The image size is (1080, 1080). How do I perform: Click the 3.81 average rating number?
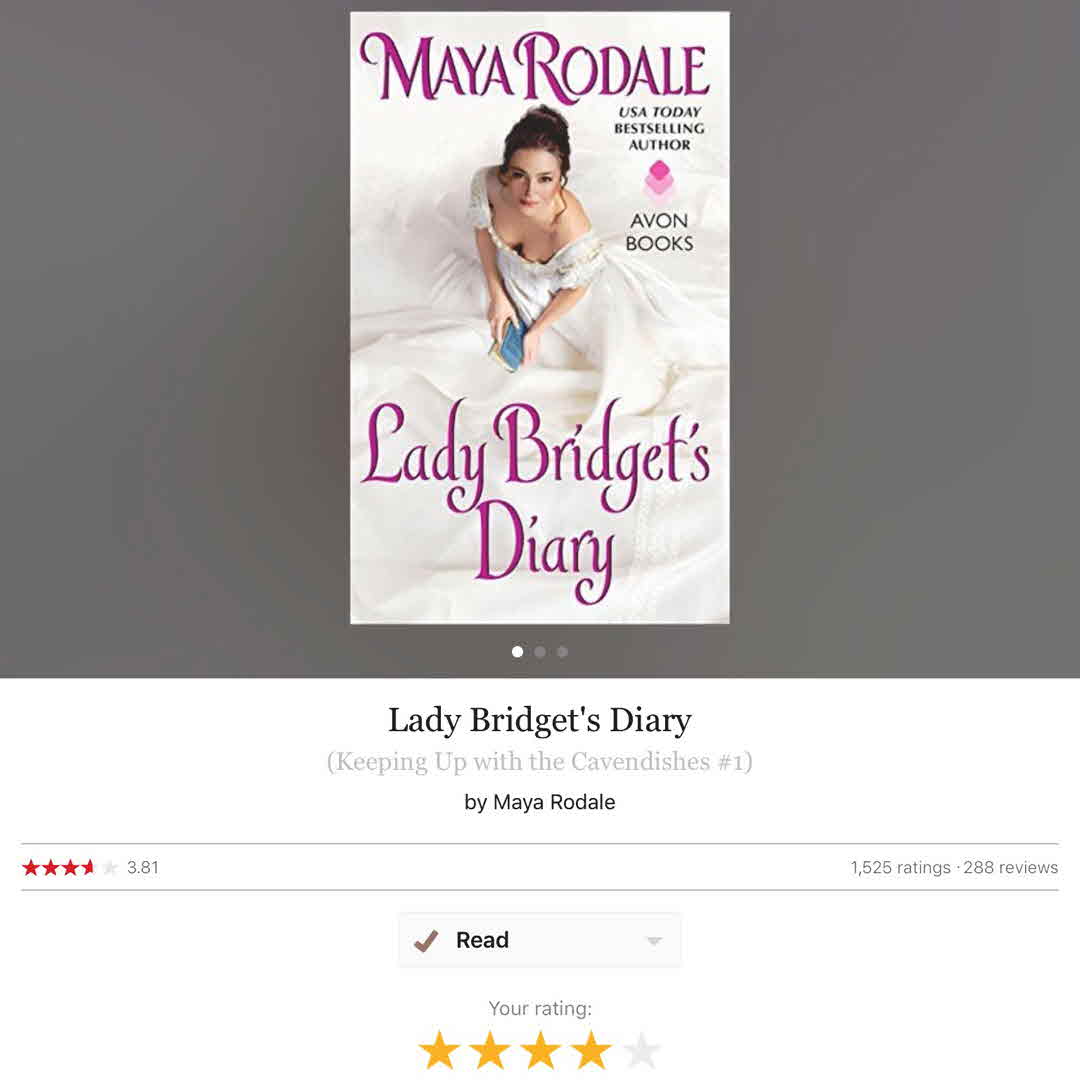point(143,867)
